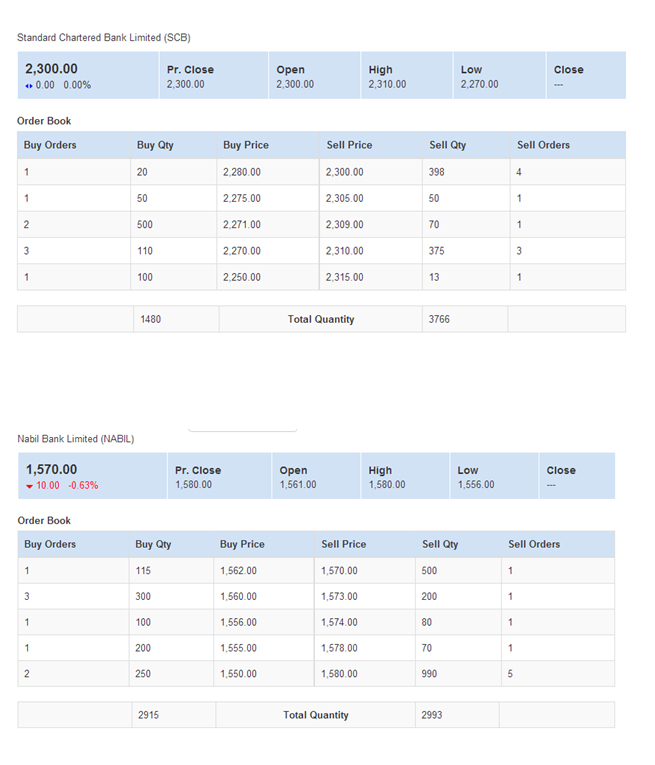
Task: Select the Buy Orders column header in SCB table
Action: (x=50, y=145)
